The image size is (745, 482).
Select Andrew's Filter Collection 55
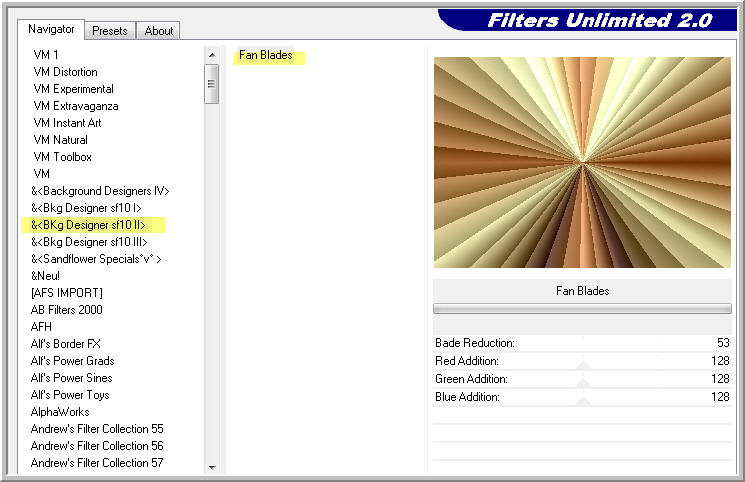(x=97, y=429)
